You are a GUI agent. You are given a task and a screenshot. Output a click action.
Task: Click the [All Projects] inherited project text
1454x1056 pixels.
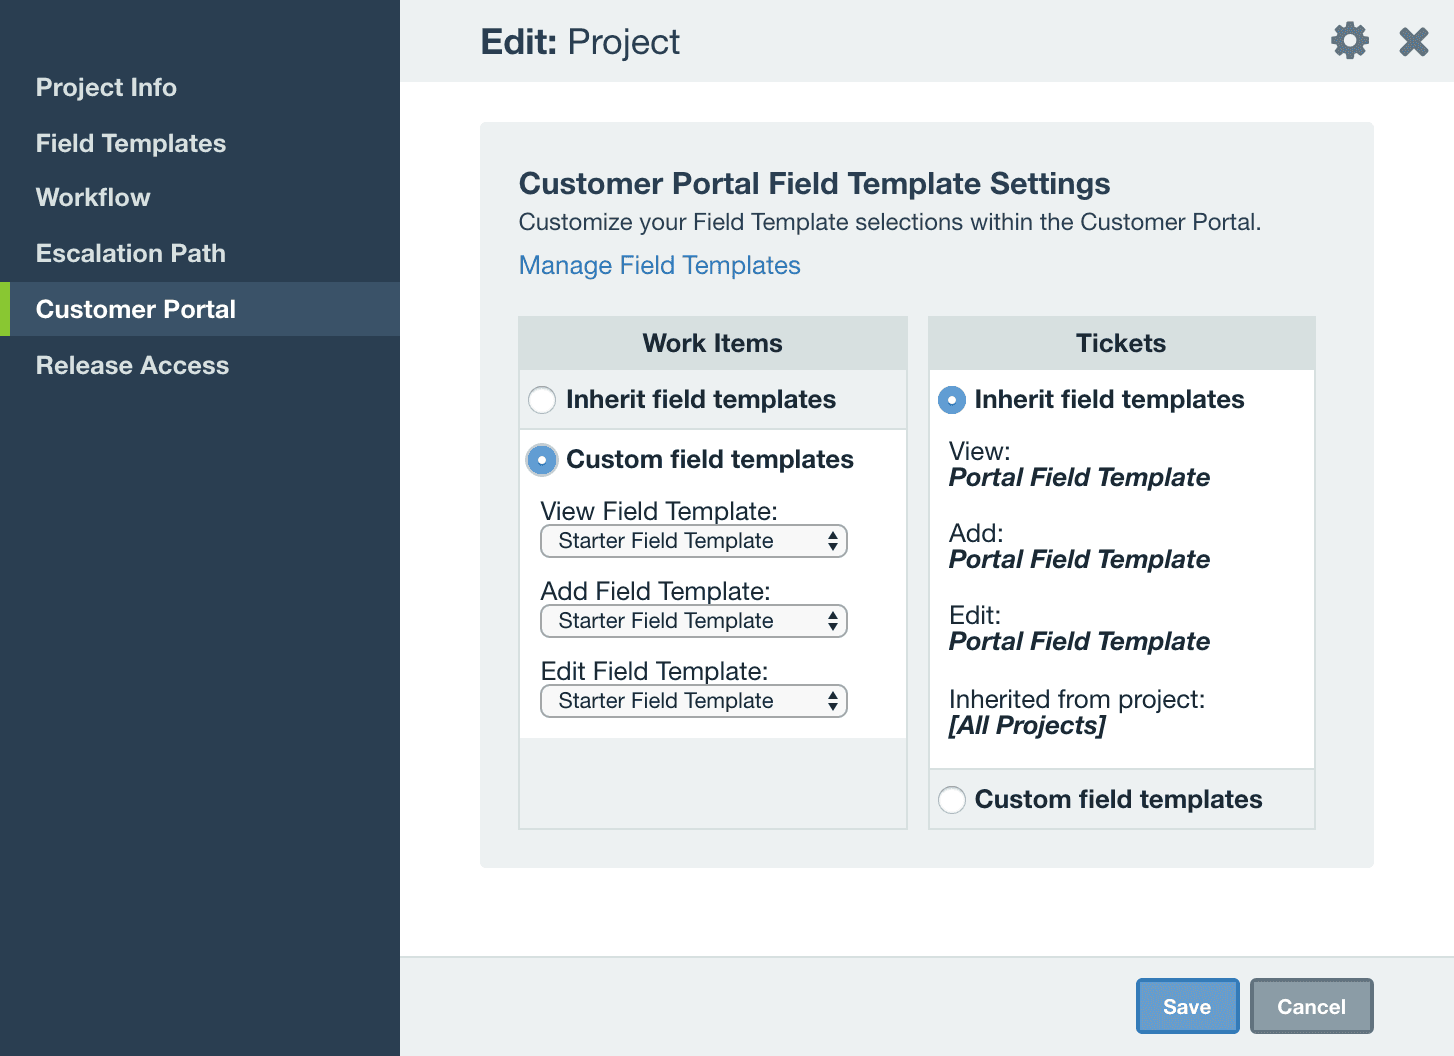[1027, 725]
